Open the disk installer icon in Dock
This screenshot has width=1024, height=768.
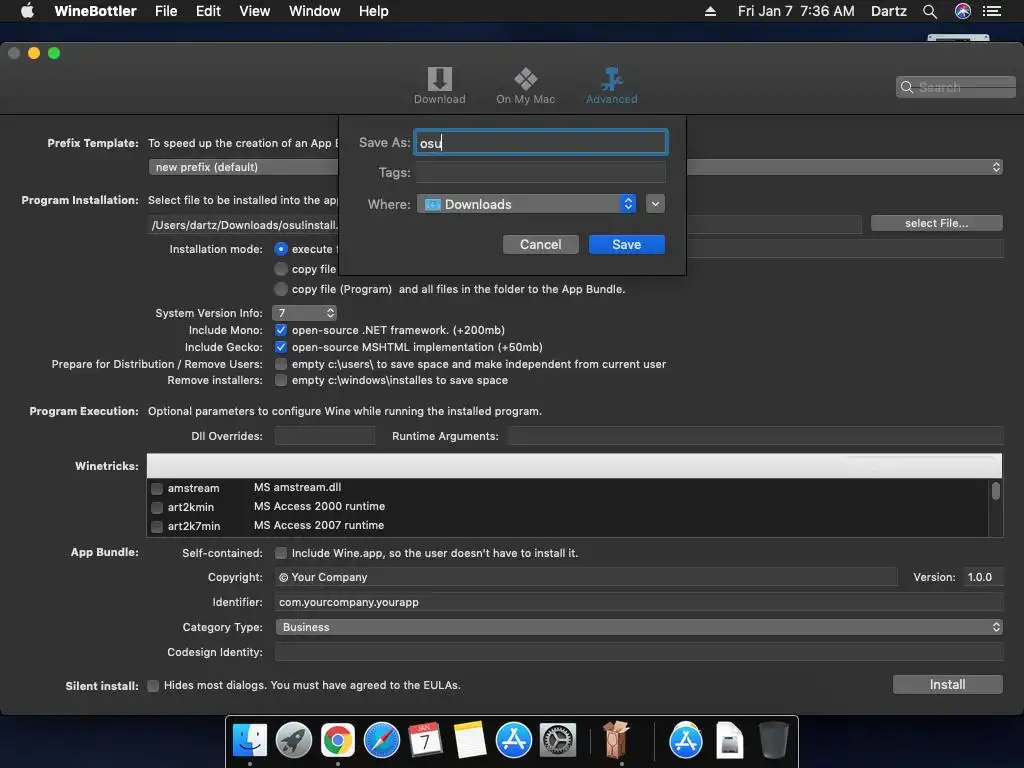click(x=729, y=740)
